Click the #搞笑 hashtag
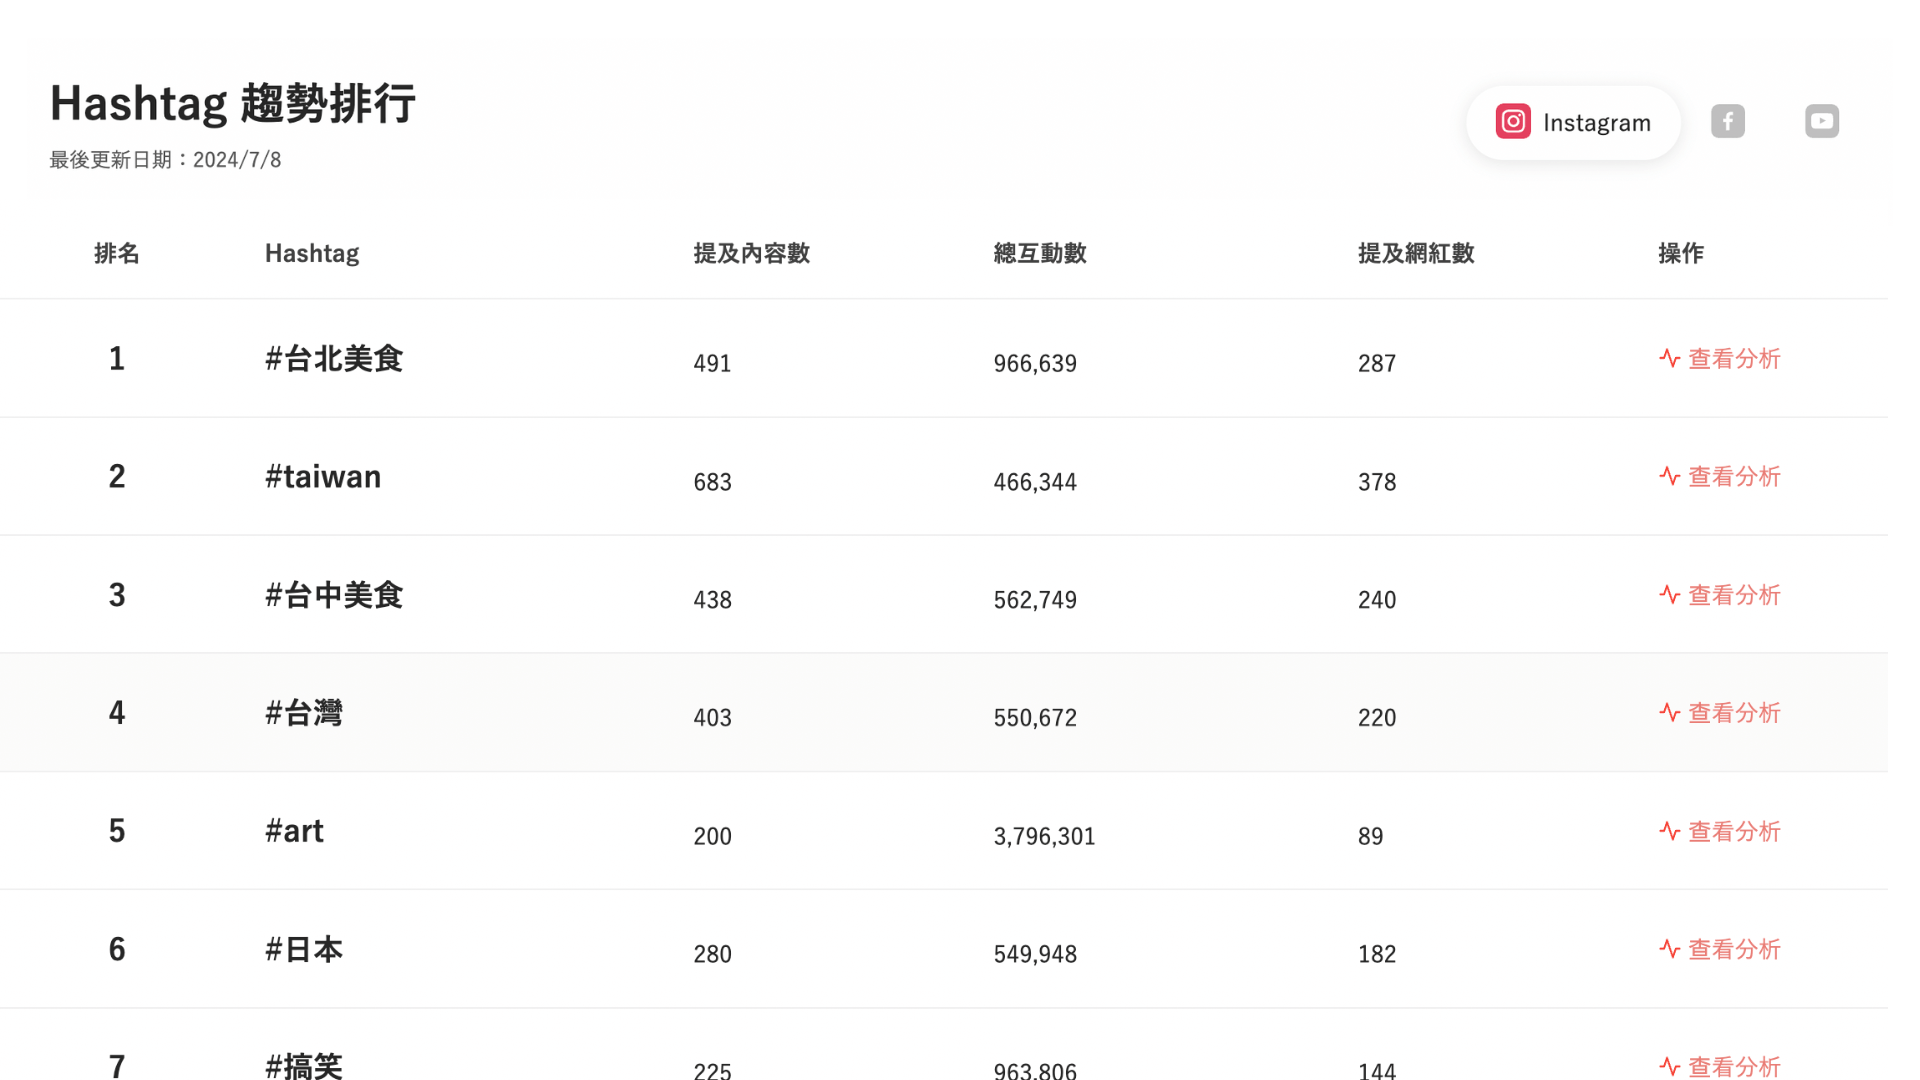This screenshot has width=1920, height=1080. (x=304, y=1066)
